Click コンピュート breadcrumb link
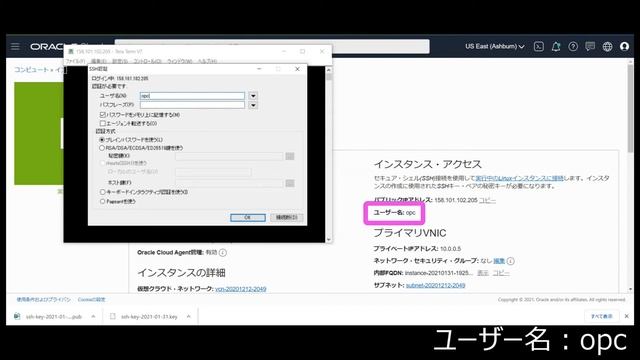The image size is (640, 360). pyautogui.click(x=31, y=70)
